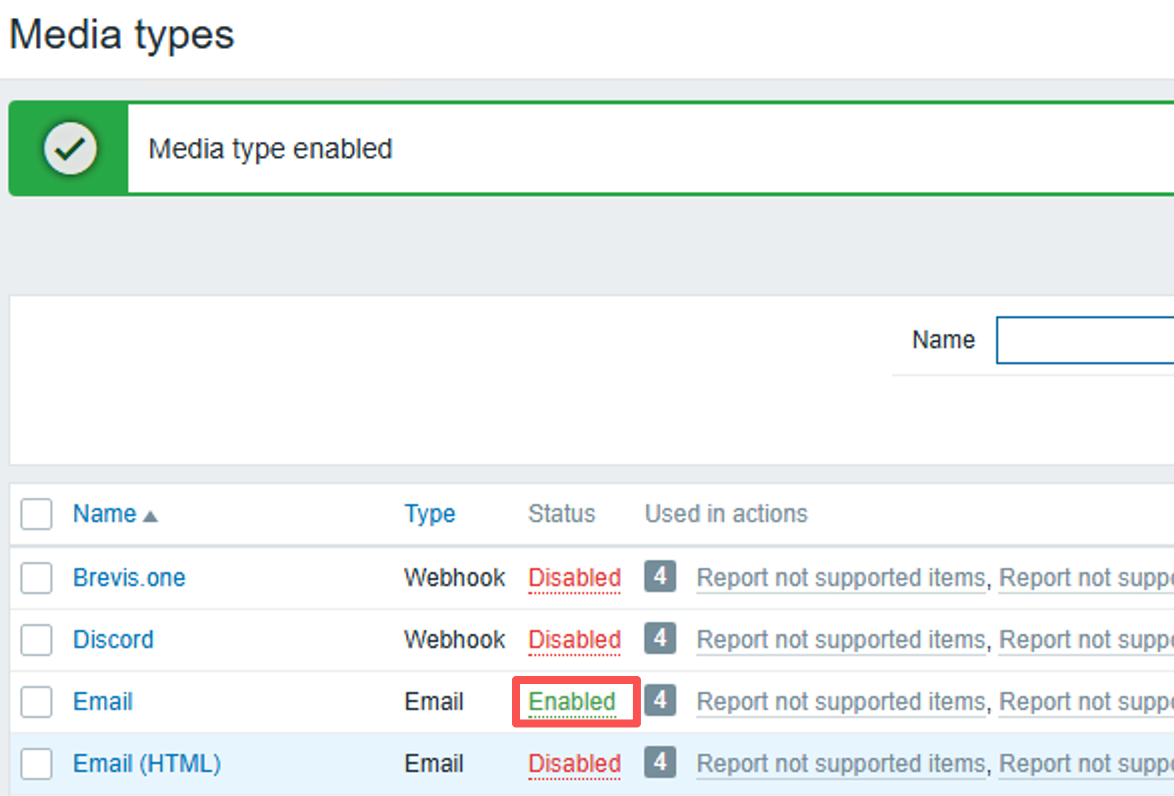Open the Email (HTML) media type

click(x=147, y=764)
